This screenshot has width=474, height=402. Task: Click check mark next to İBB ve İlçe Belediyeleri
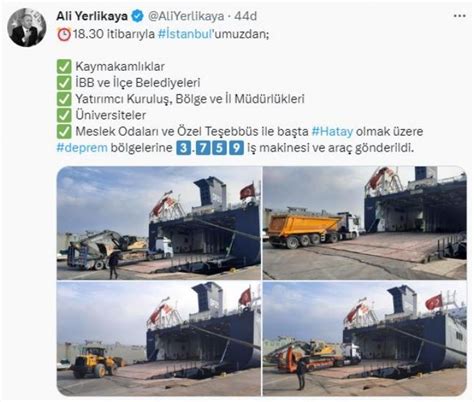coord(64,83)
